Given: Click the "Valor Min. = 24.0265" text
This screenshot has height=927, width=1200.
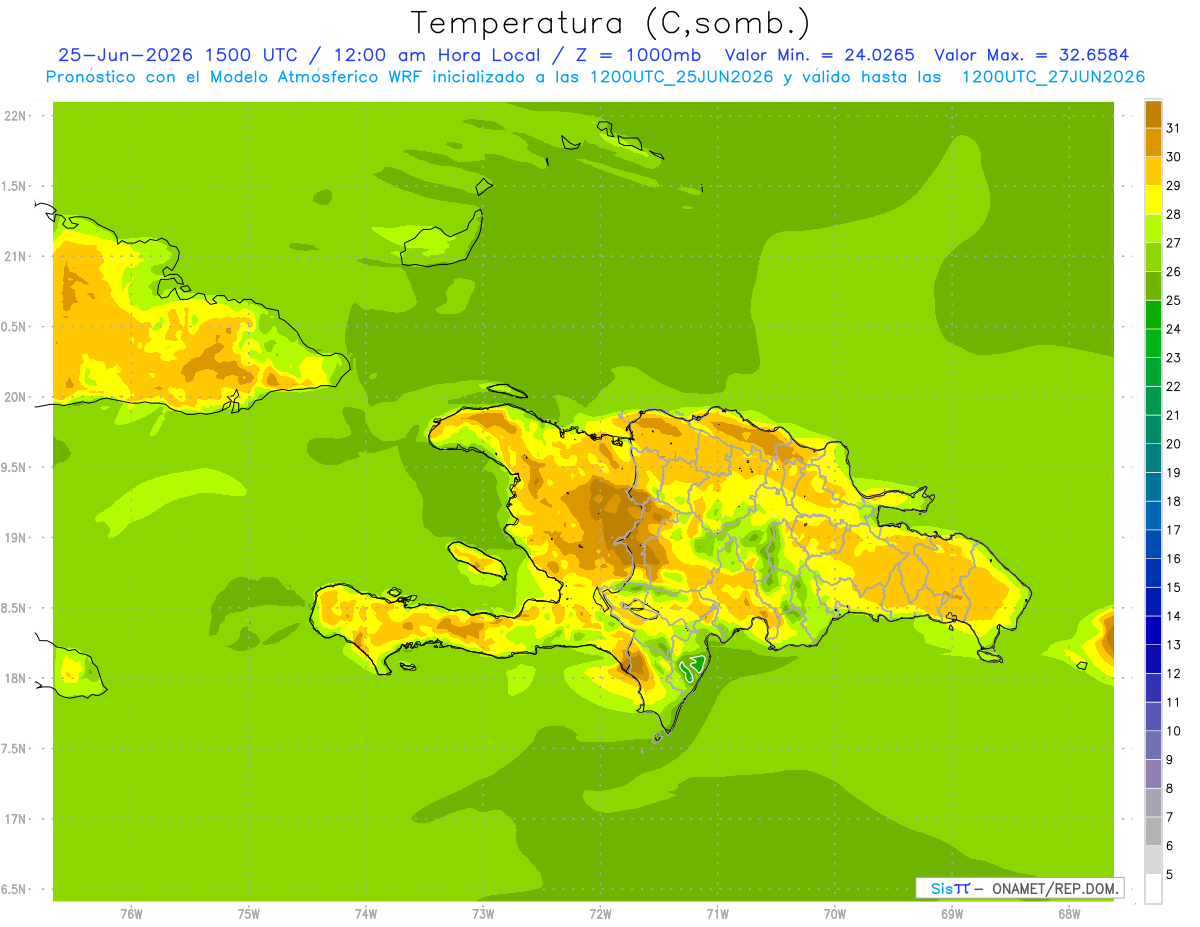Looking at the screenshot, I should (819, 55).
